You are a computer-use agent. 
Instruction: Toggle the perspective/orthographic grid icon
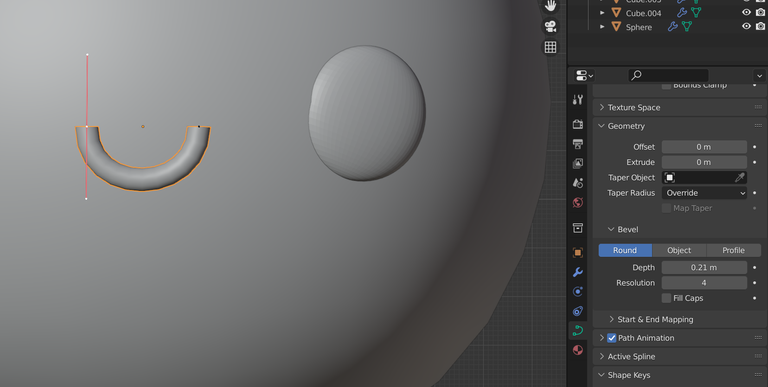coord(551,47)
